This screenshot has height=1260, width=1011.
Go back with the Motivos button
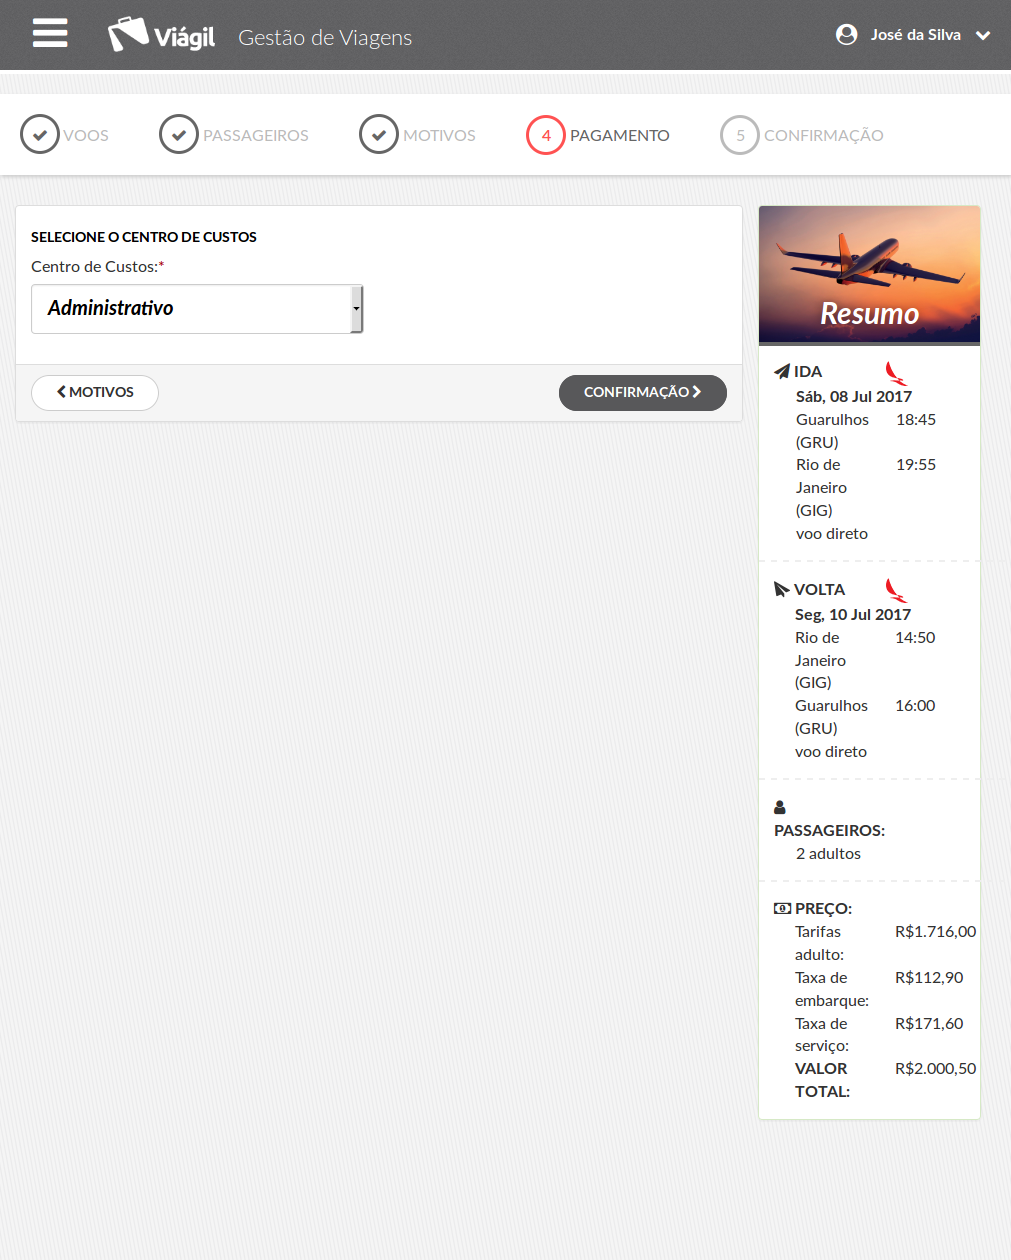coord(95,392)
